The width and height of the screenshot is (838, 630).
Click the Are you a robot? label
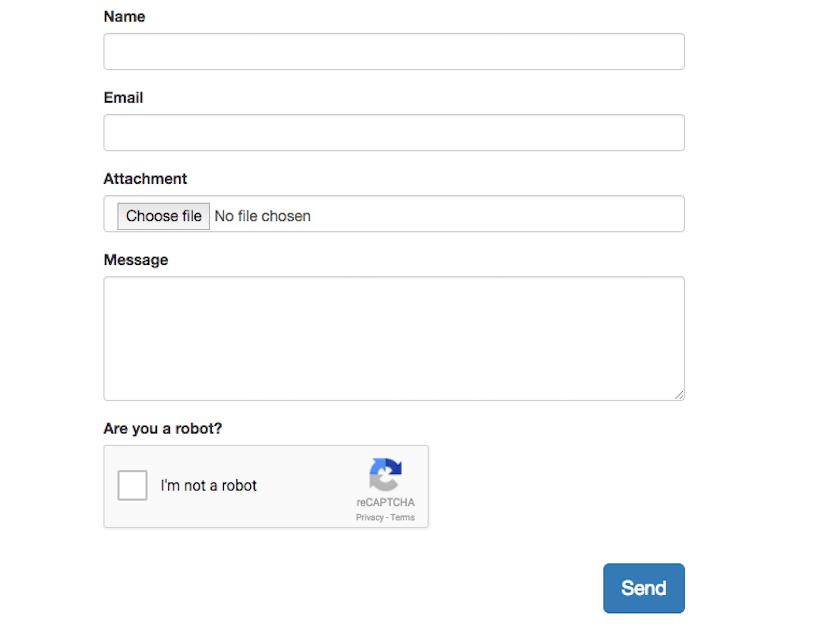[162, 429]
